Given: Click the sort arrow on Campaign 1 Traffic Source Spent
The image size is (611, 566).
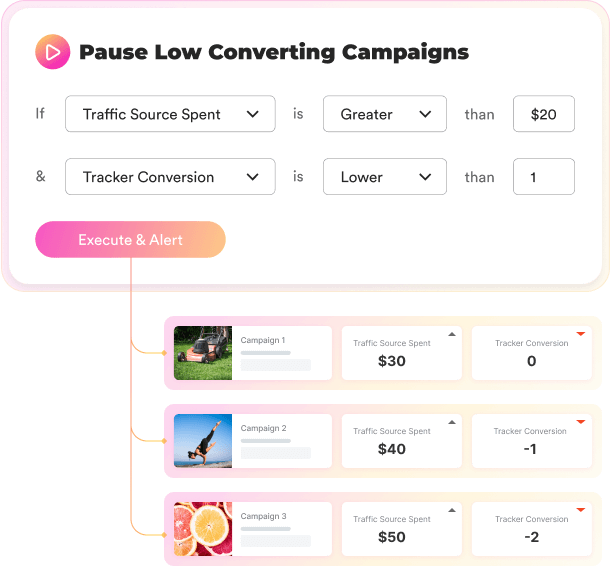Looking at the screenshot, I should (x=451, y=334).
